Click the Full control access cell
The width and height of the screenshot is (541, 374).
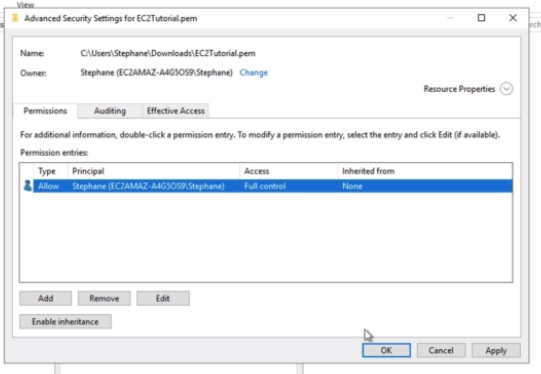coord(265,186)
